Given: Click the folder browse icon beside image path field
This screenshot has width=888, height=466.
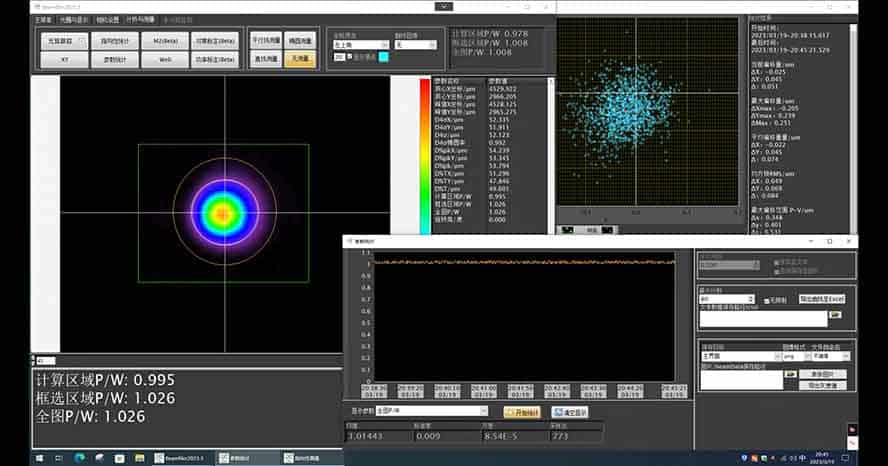Looking at the screenshot, I should point(789,374).
